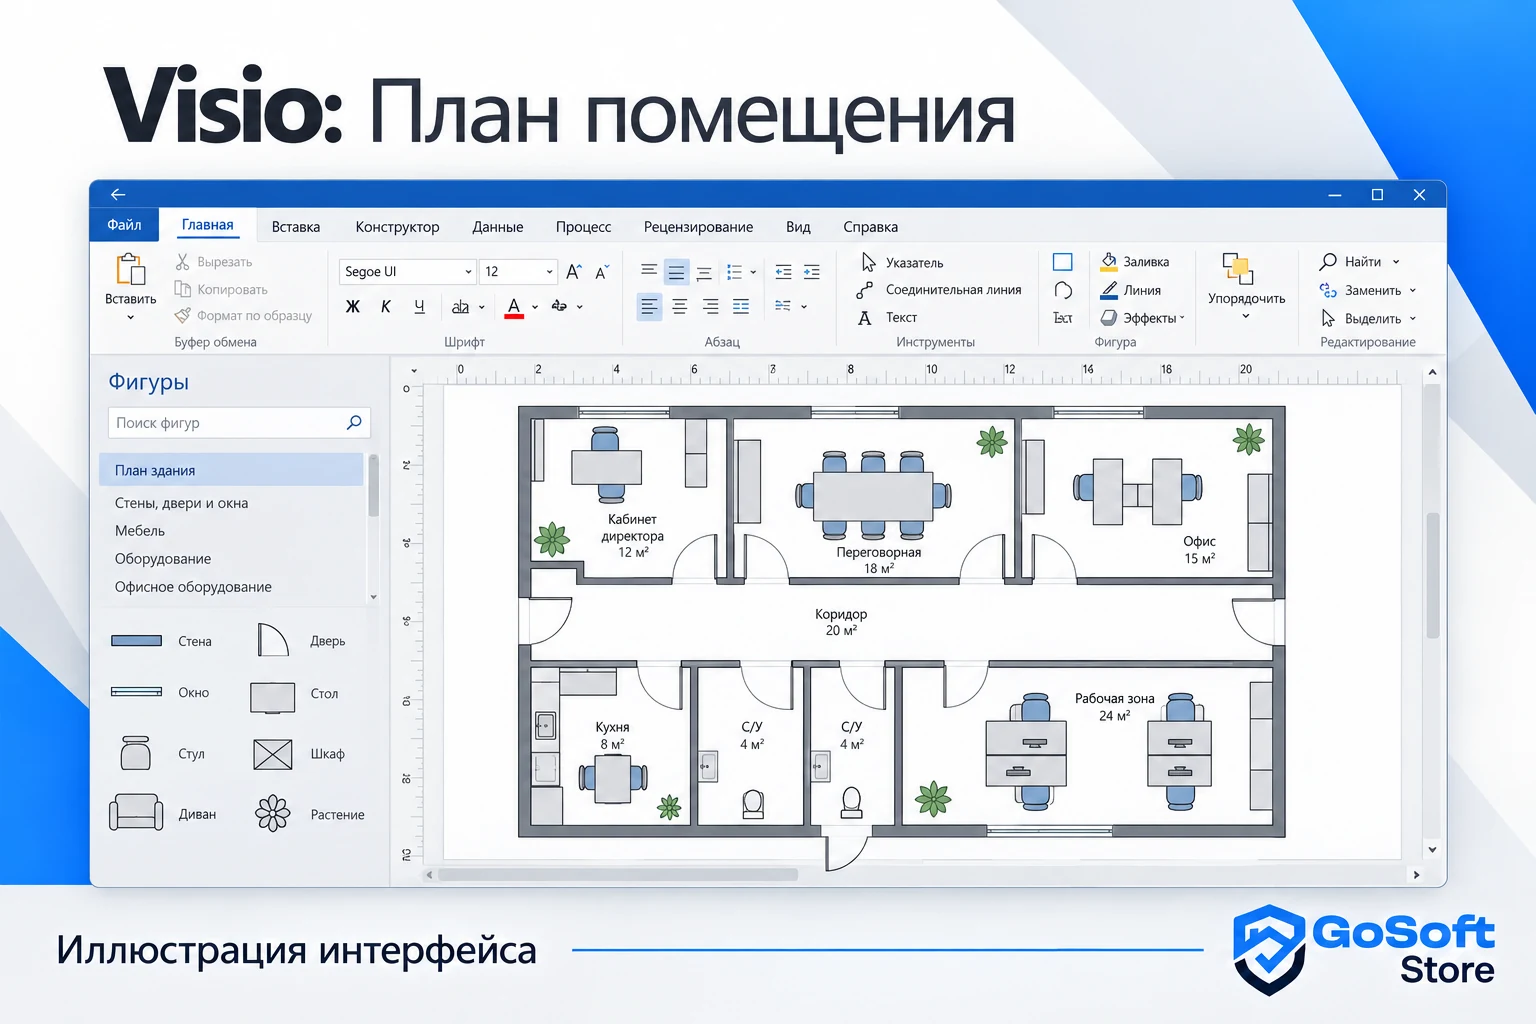Pick the Диван sofa shape
The width and height of the screenshot is (1536, 1024).
coord(136,813)
